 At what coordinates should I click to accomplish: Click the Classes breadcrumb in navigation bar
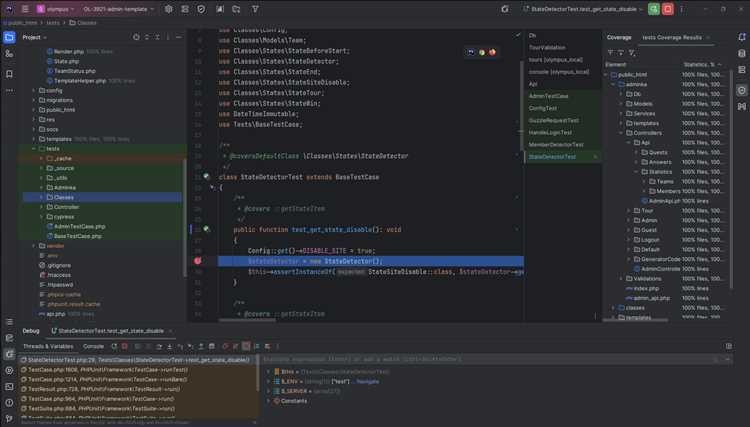click(83, 22)
